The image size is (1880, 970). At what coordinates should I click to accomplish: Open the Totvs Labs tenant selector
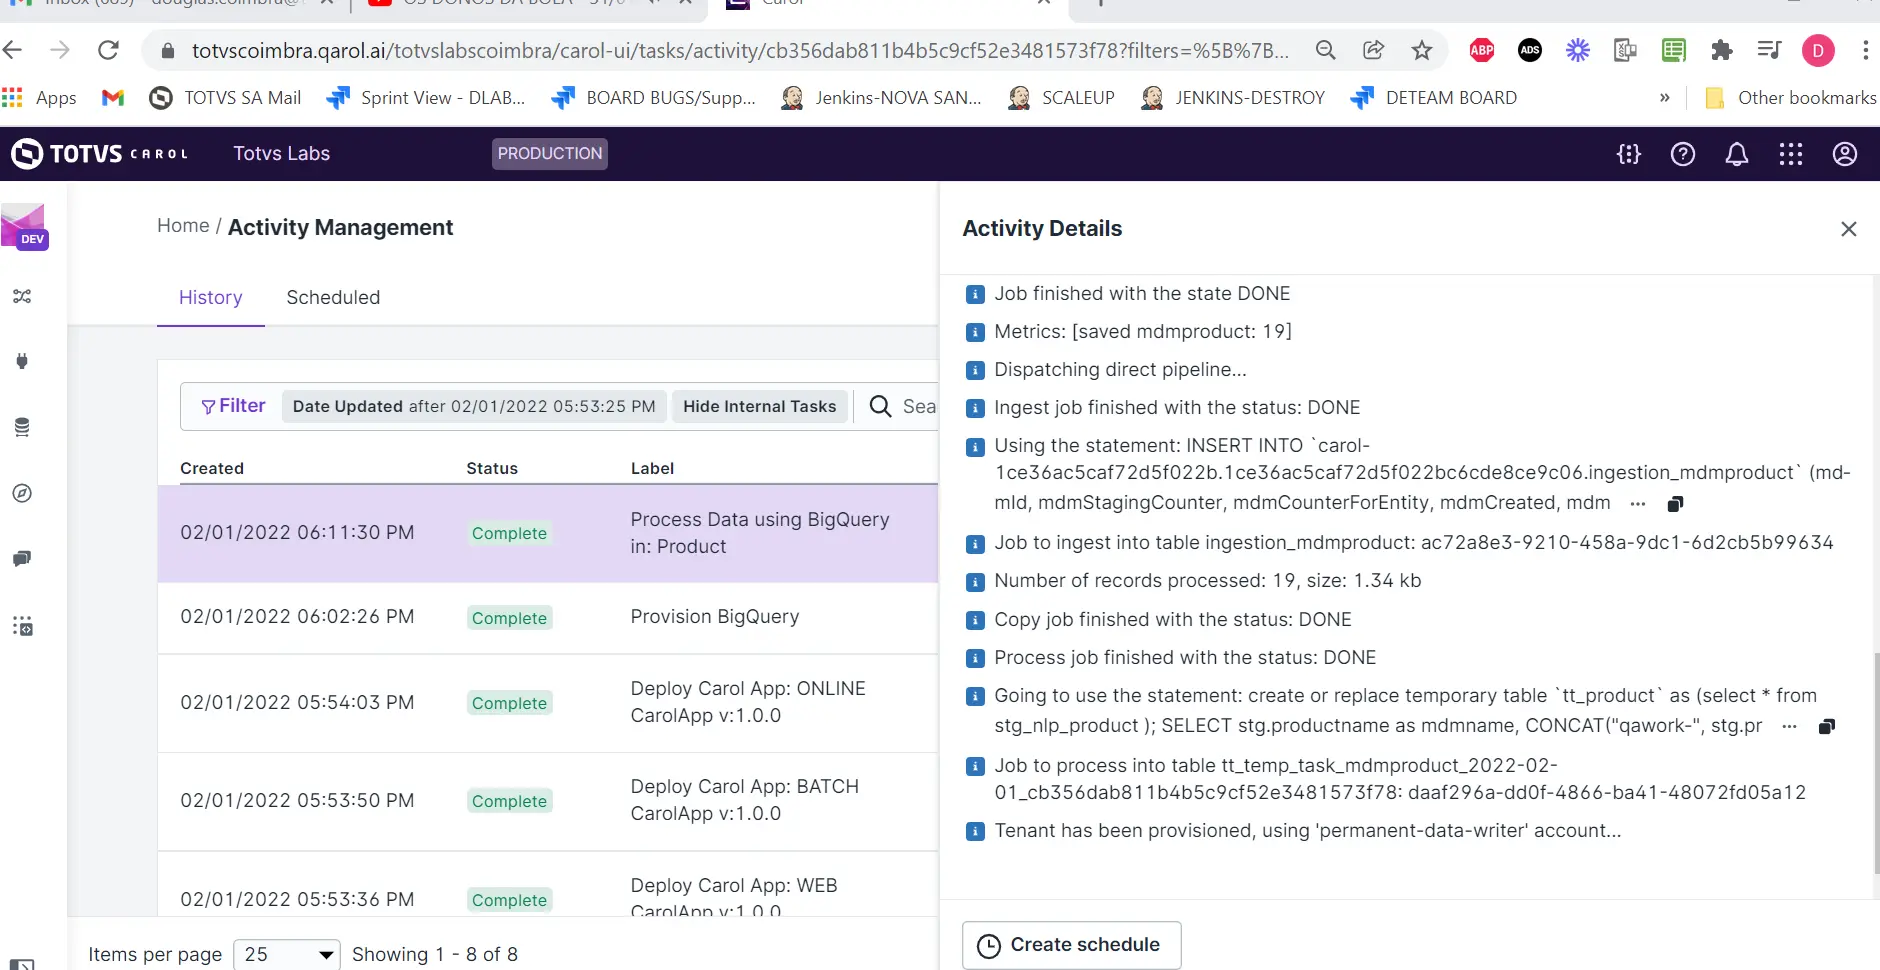click(x=281, y=153)
